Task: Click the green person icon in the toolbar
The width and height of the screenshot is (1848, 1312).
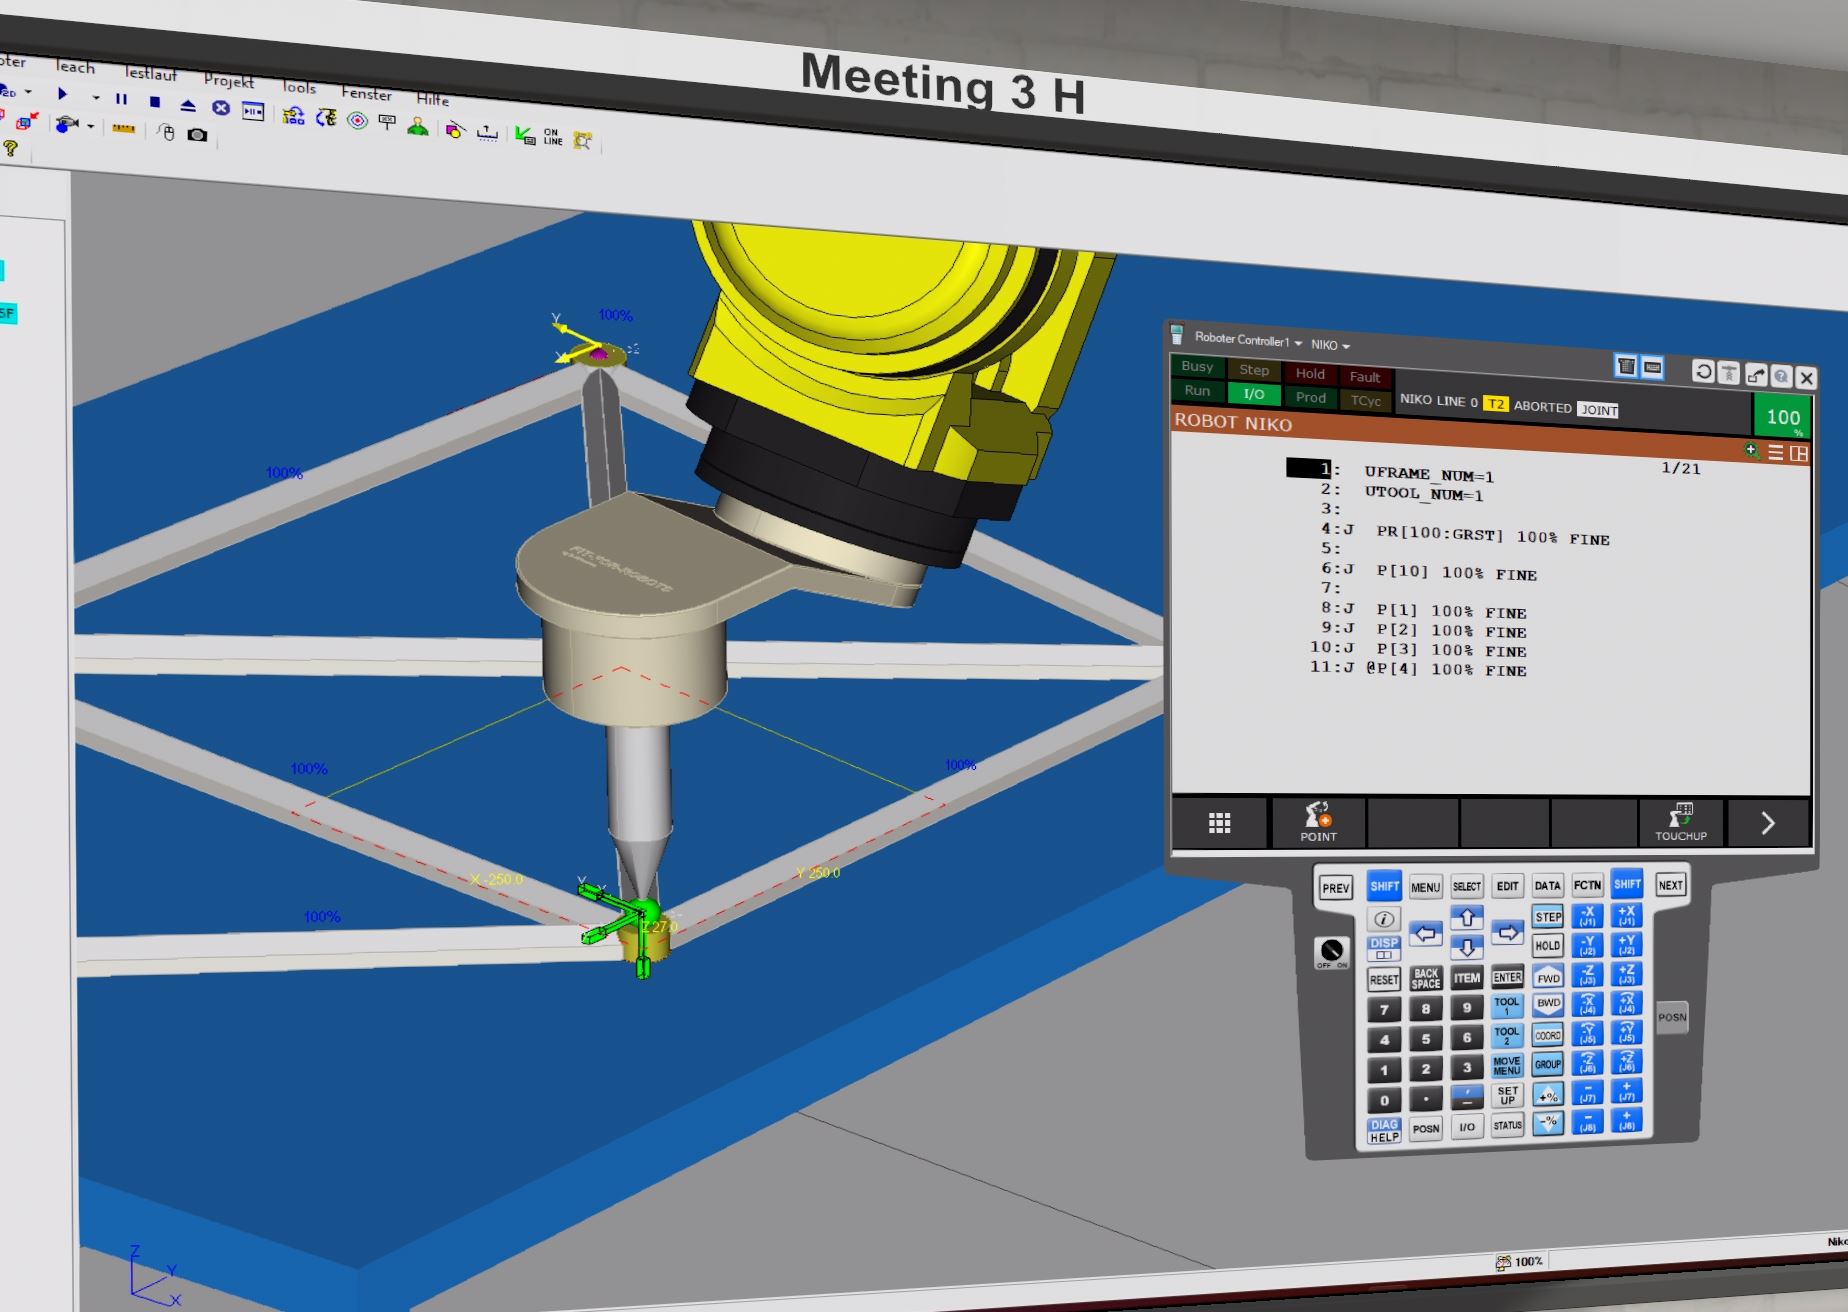Action: [419, 126]
